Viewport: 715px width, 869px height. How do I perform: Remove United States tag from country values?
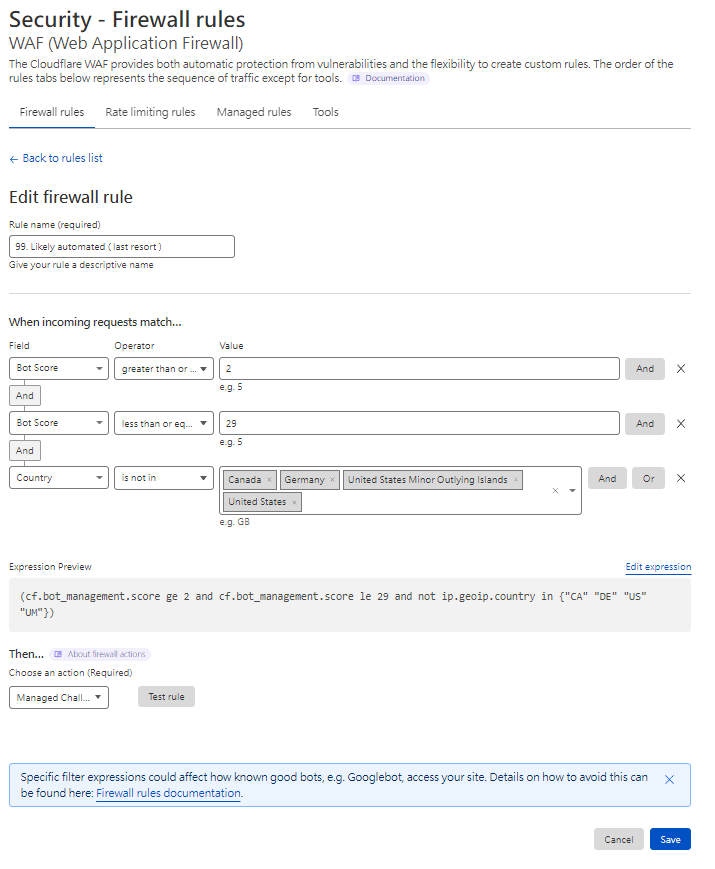tap(295, 502)
